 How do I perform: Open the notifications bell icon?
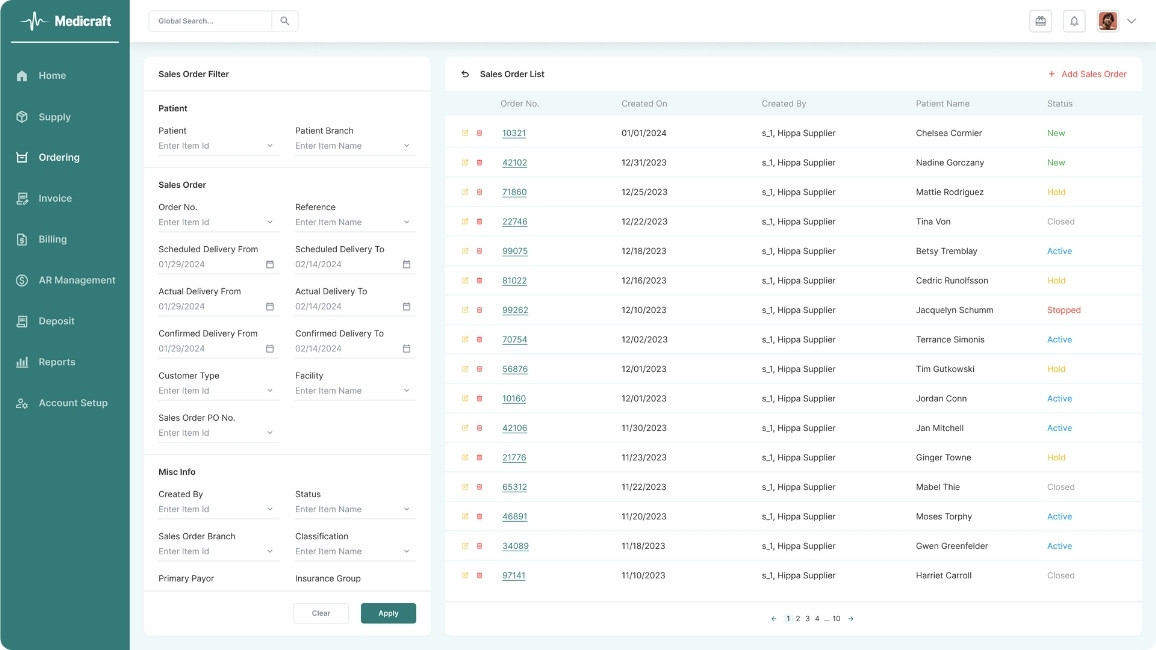pos(1074,21)
